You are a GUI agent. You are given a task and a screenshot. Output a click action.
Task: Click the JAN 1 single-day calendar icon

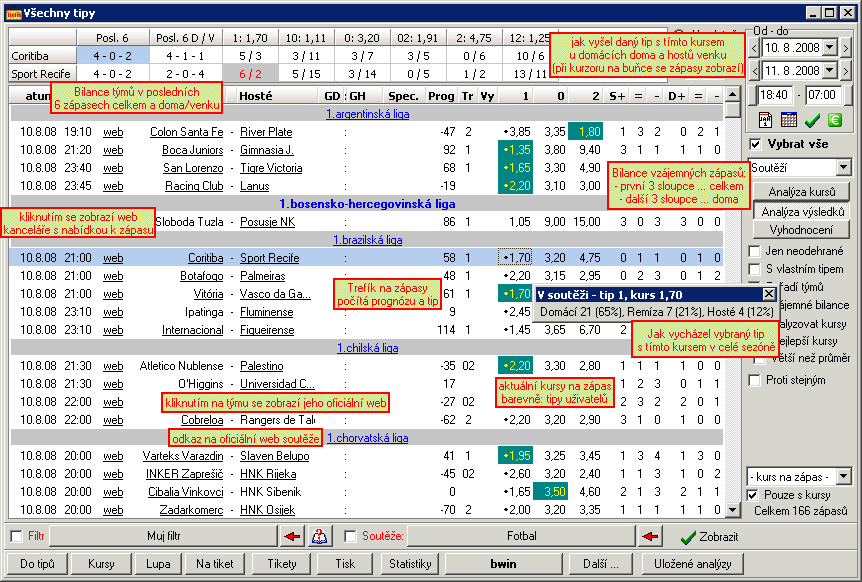765,119
